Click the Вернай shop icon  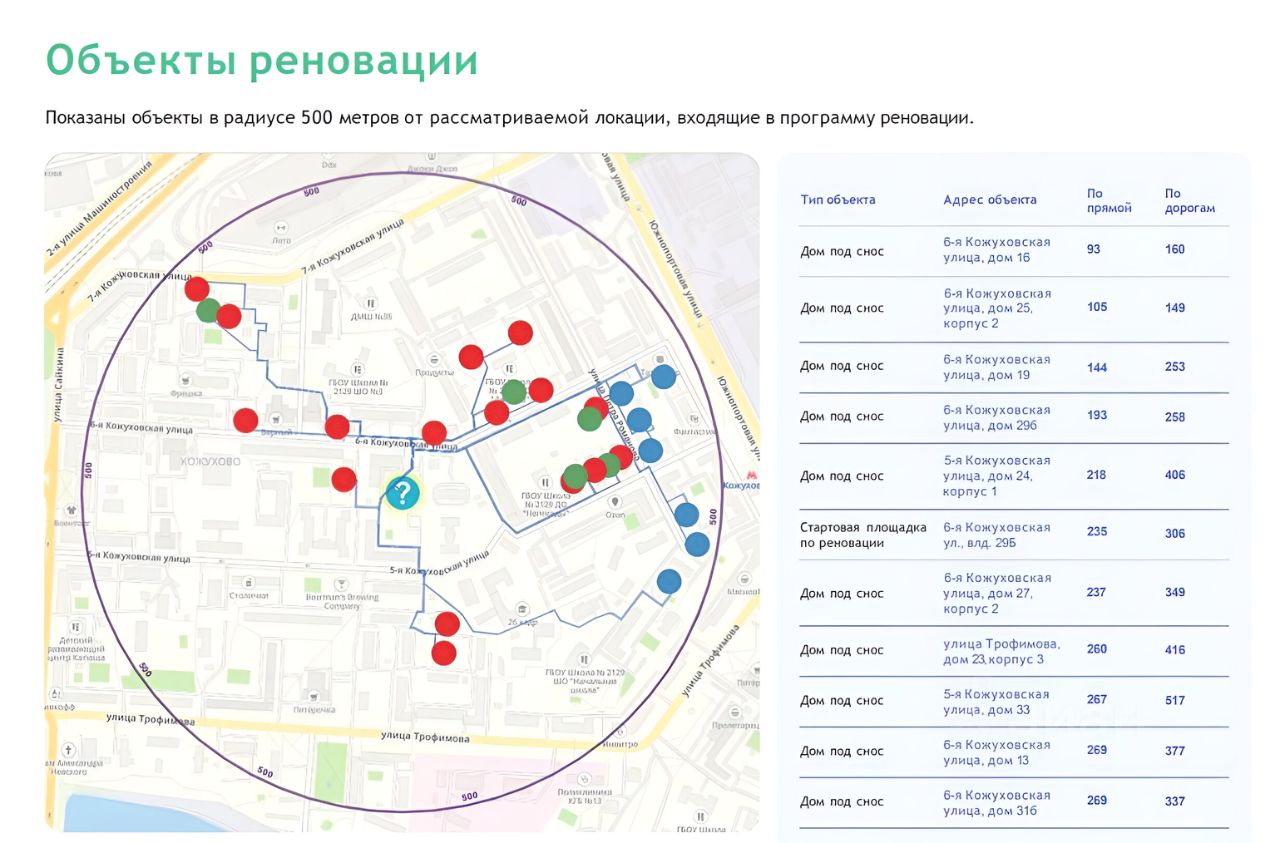coord(277,421)
